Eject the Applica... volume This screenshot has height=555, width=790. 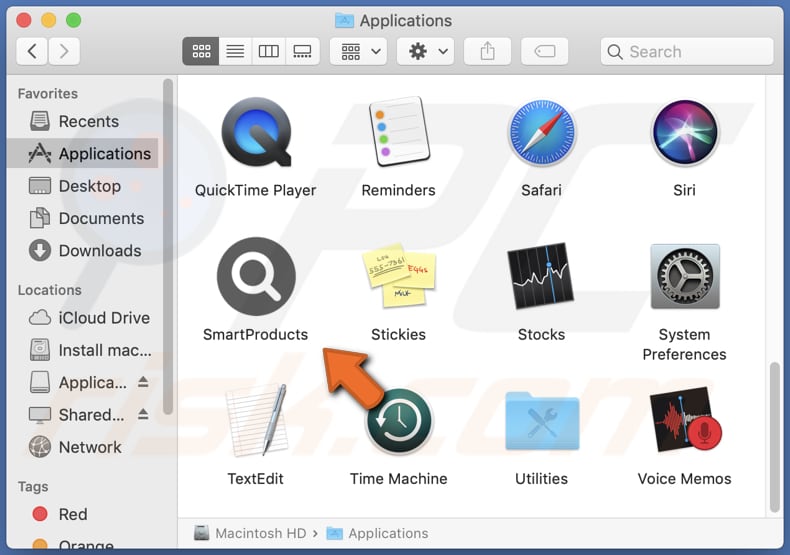[143, 382]
